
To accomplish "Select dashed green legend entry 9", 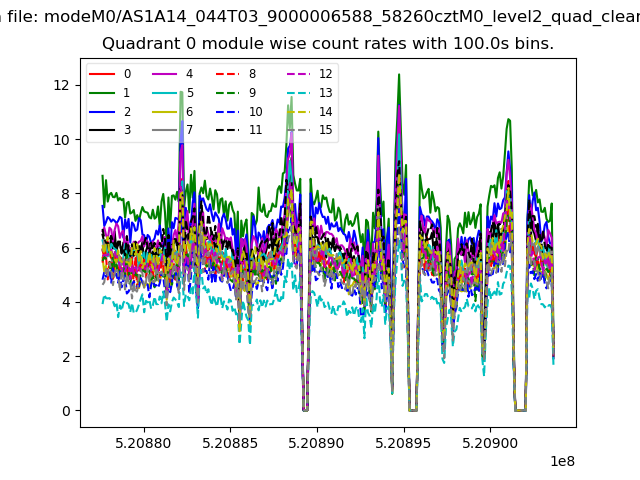I will 236,93.
